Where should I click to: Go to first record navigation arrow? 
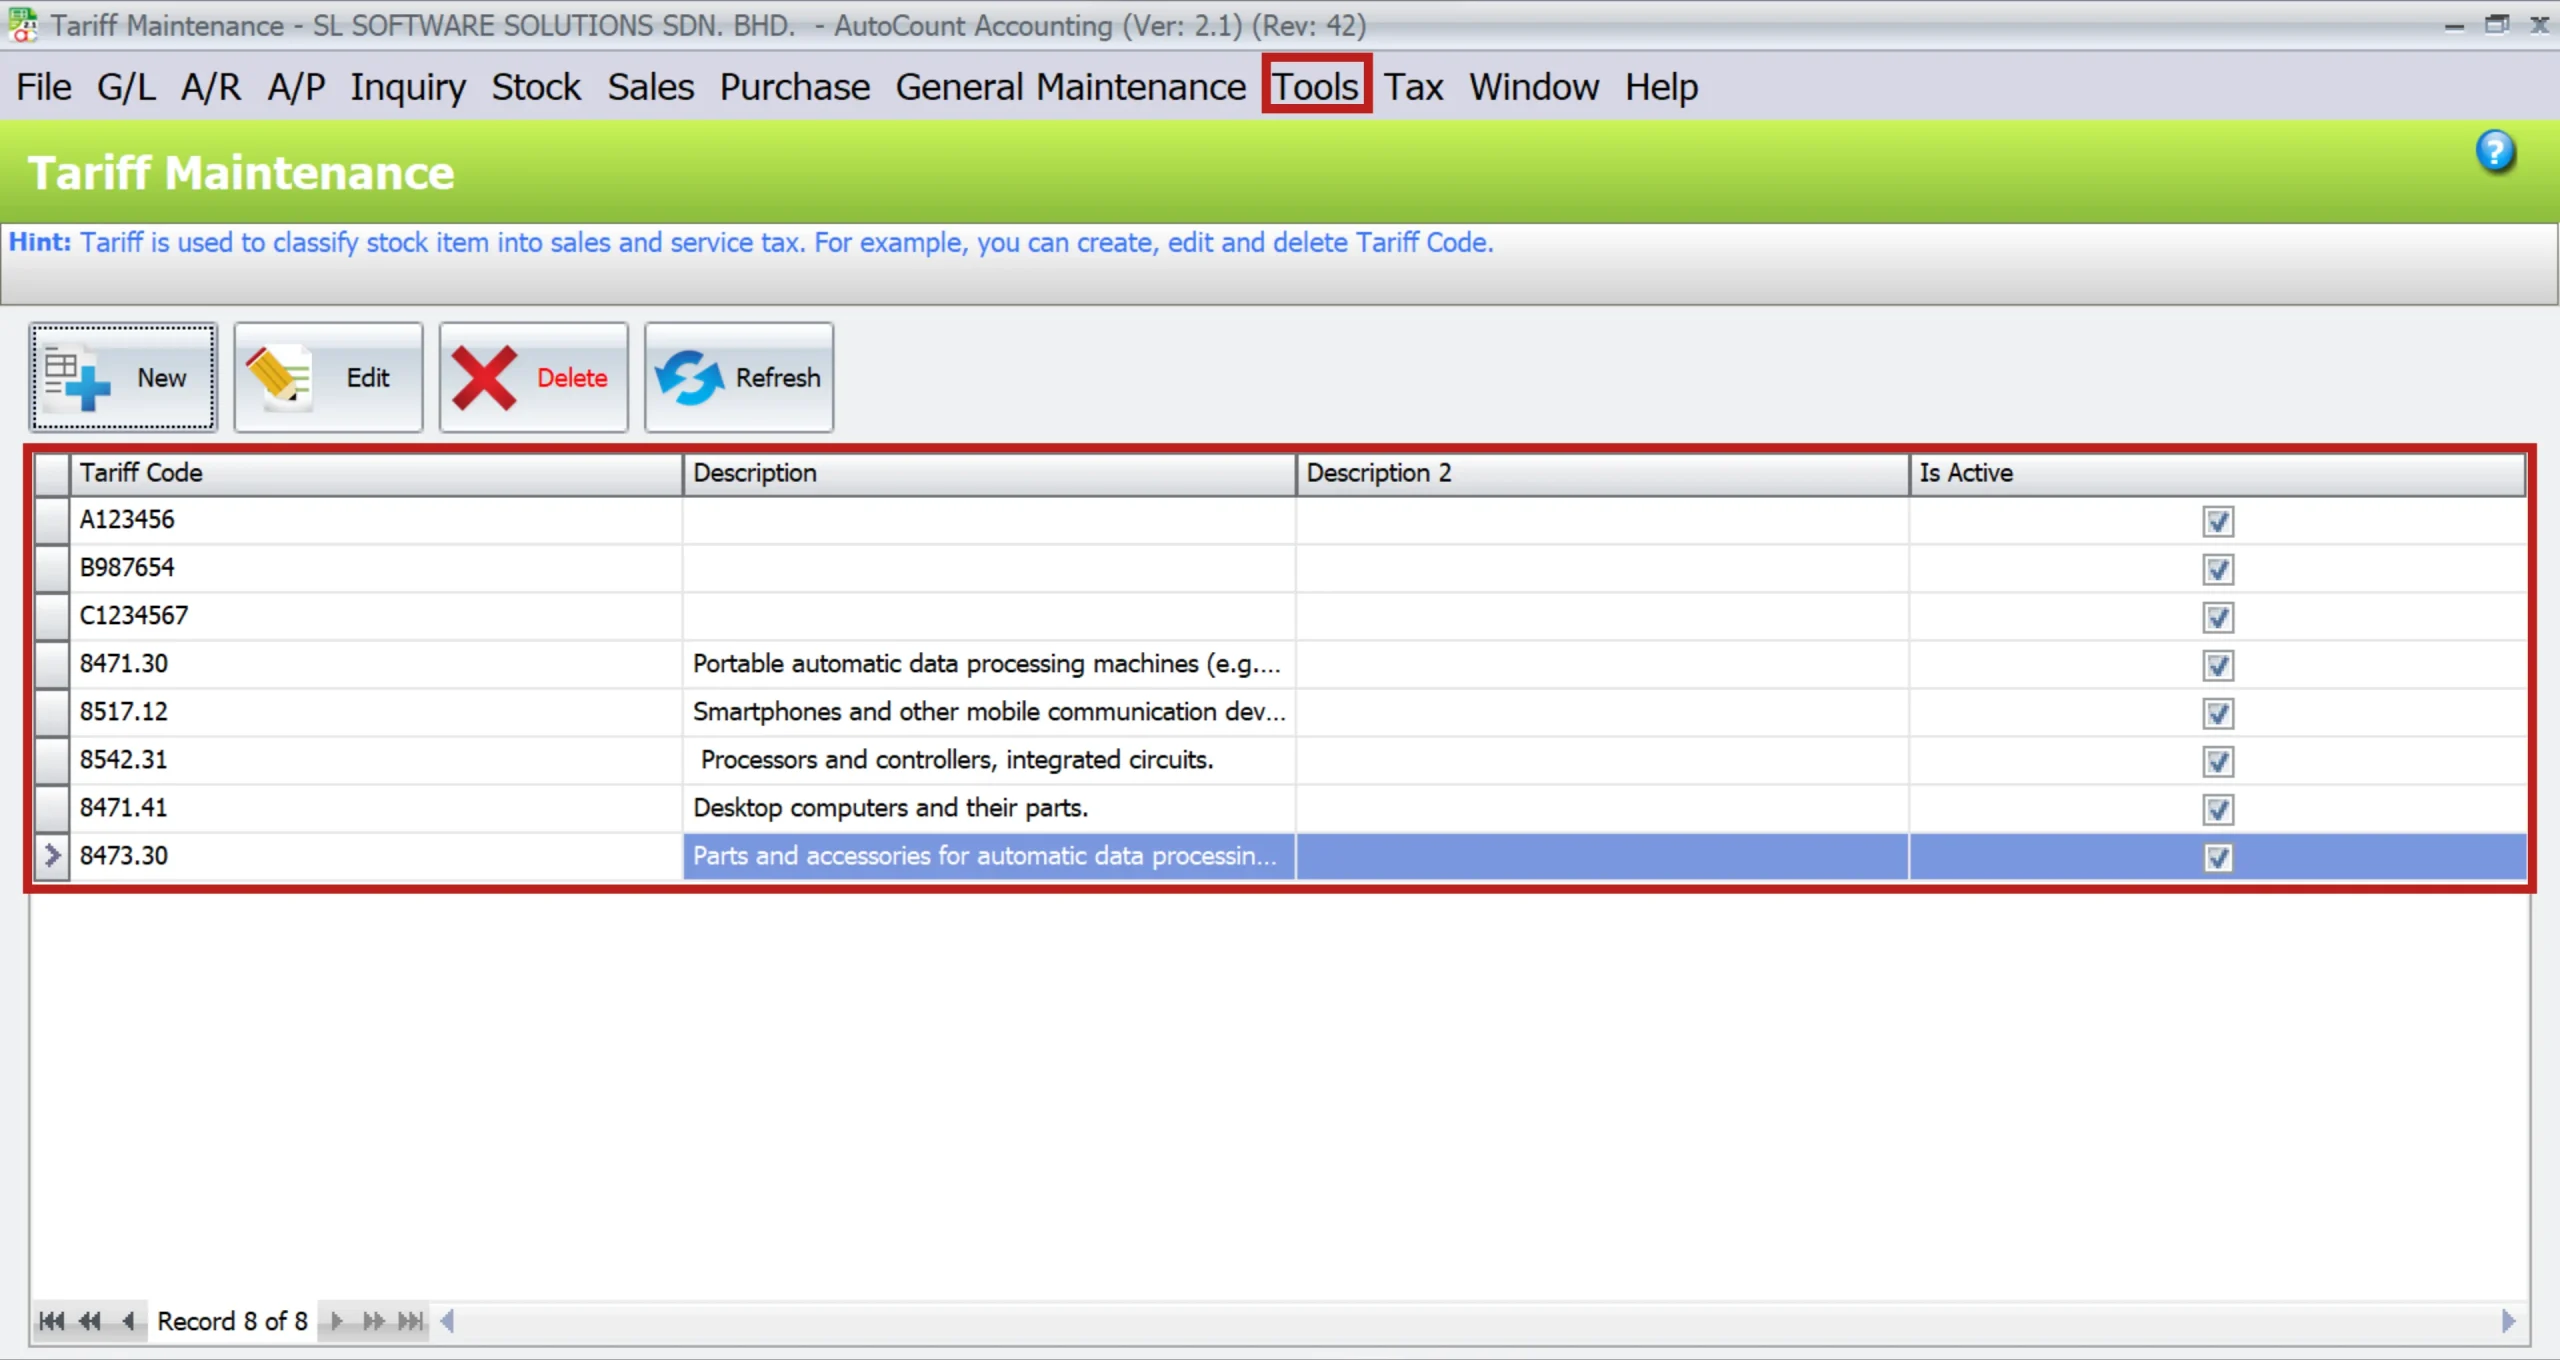click(51, 1321)
